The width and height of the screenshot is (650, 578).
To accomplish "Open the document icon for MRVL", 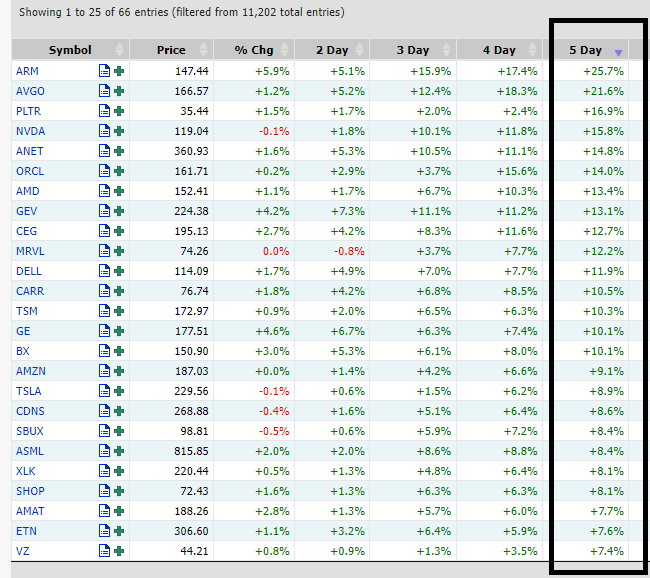I will (x=104, y=251).
